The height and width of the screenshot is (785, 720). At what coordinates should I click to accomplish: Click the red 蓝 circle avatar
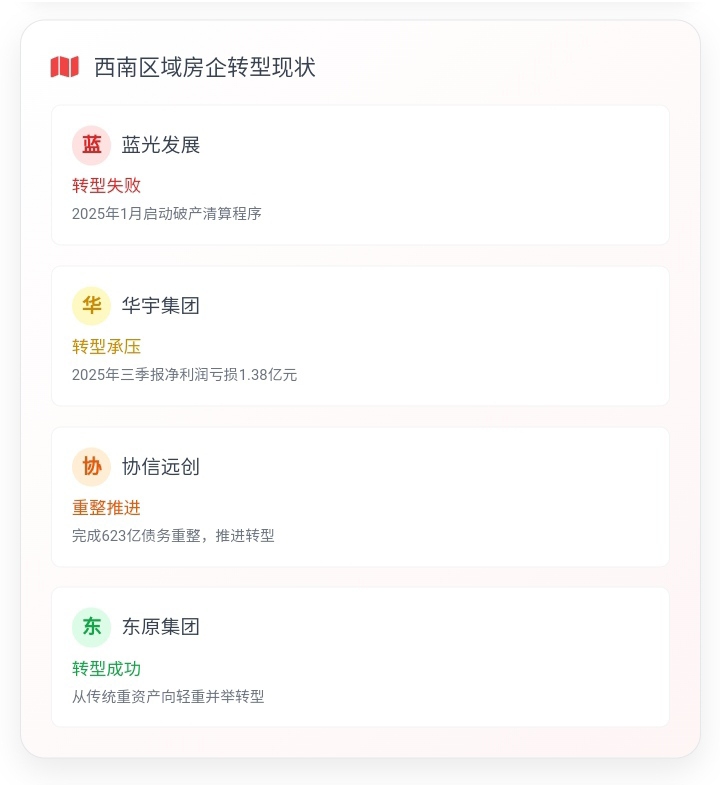[91, 145]
